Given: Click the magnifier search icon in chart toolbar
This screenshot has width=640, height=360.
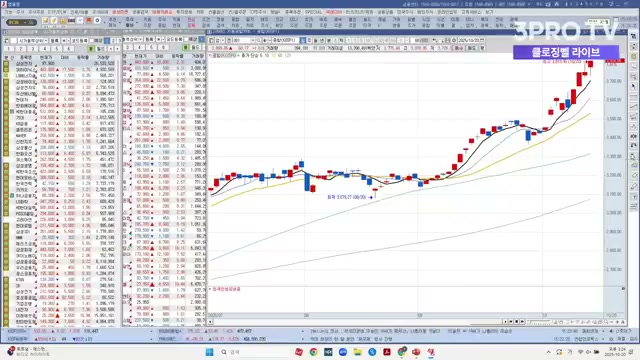Looking at the screenshot, I should pyautogui.click(x=258, y=40).
